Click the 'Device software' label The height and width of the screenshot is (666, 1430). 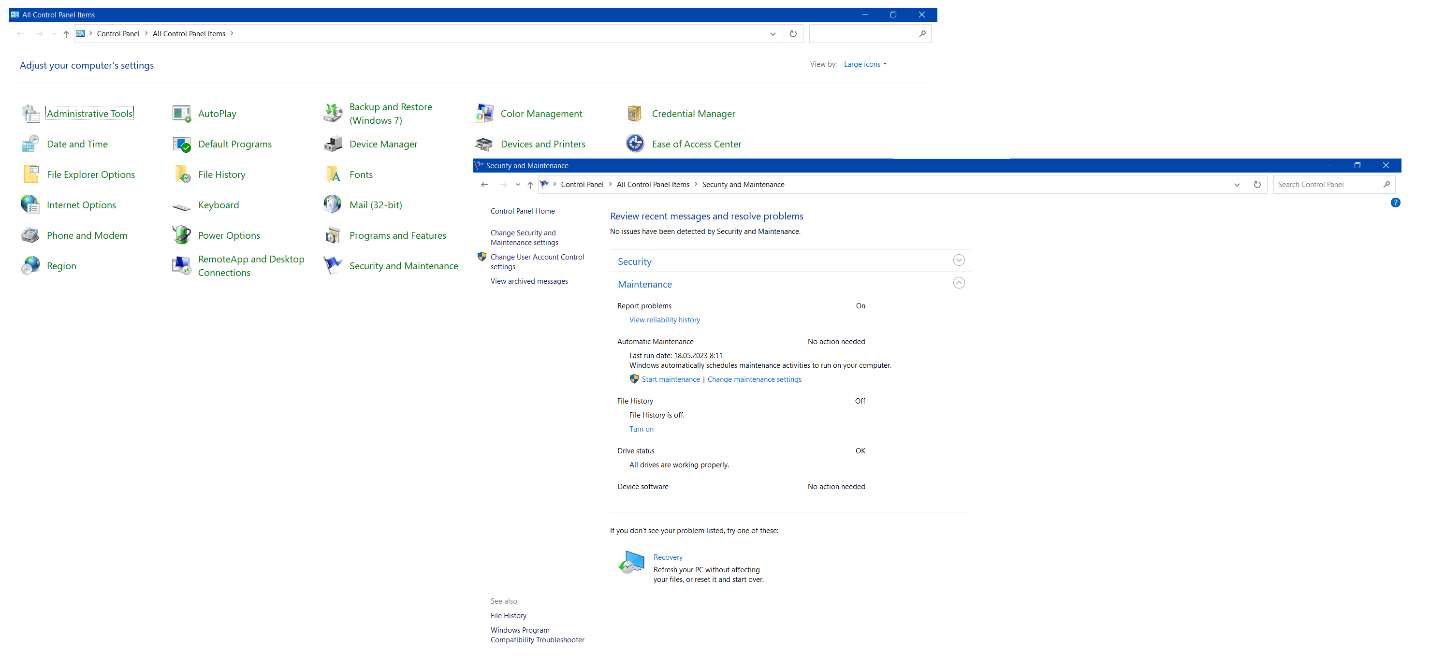coord(642,487)
